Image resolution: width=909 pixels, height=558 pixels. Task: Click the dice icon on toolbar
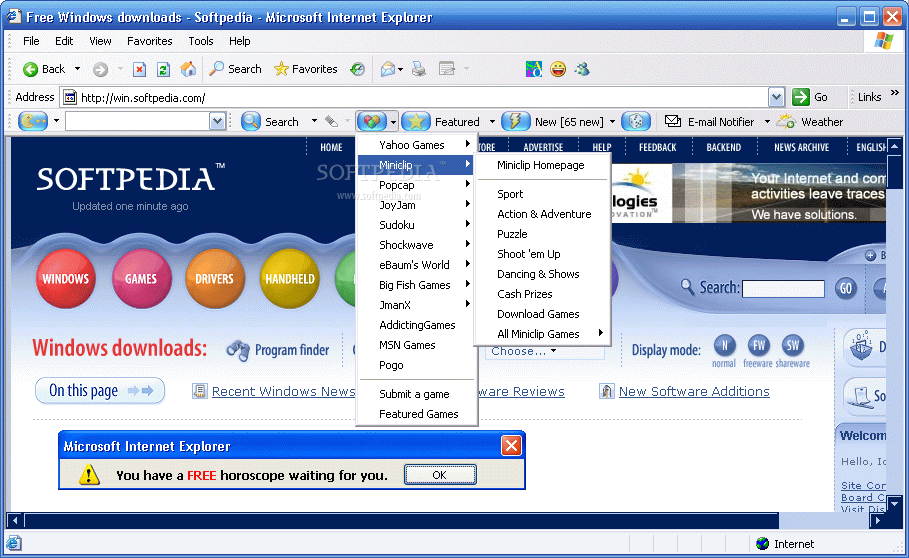pyautogui.click(x=635, y=121)
